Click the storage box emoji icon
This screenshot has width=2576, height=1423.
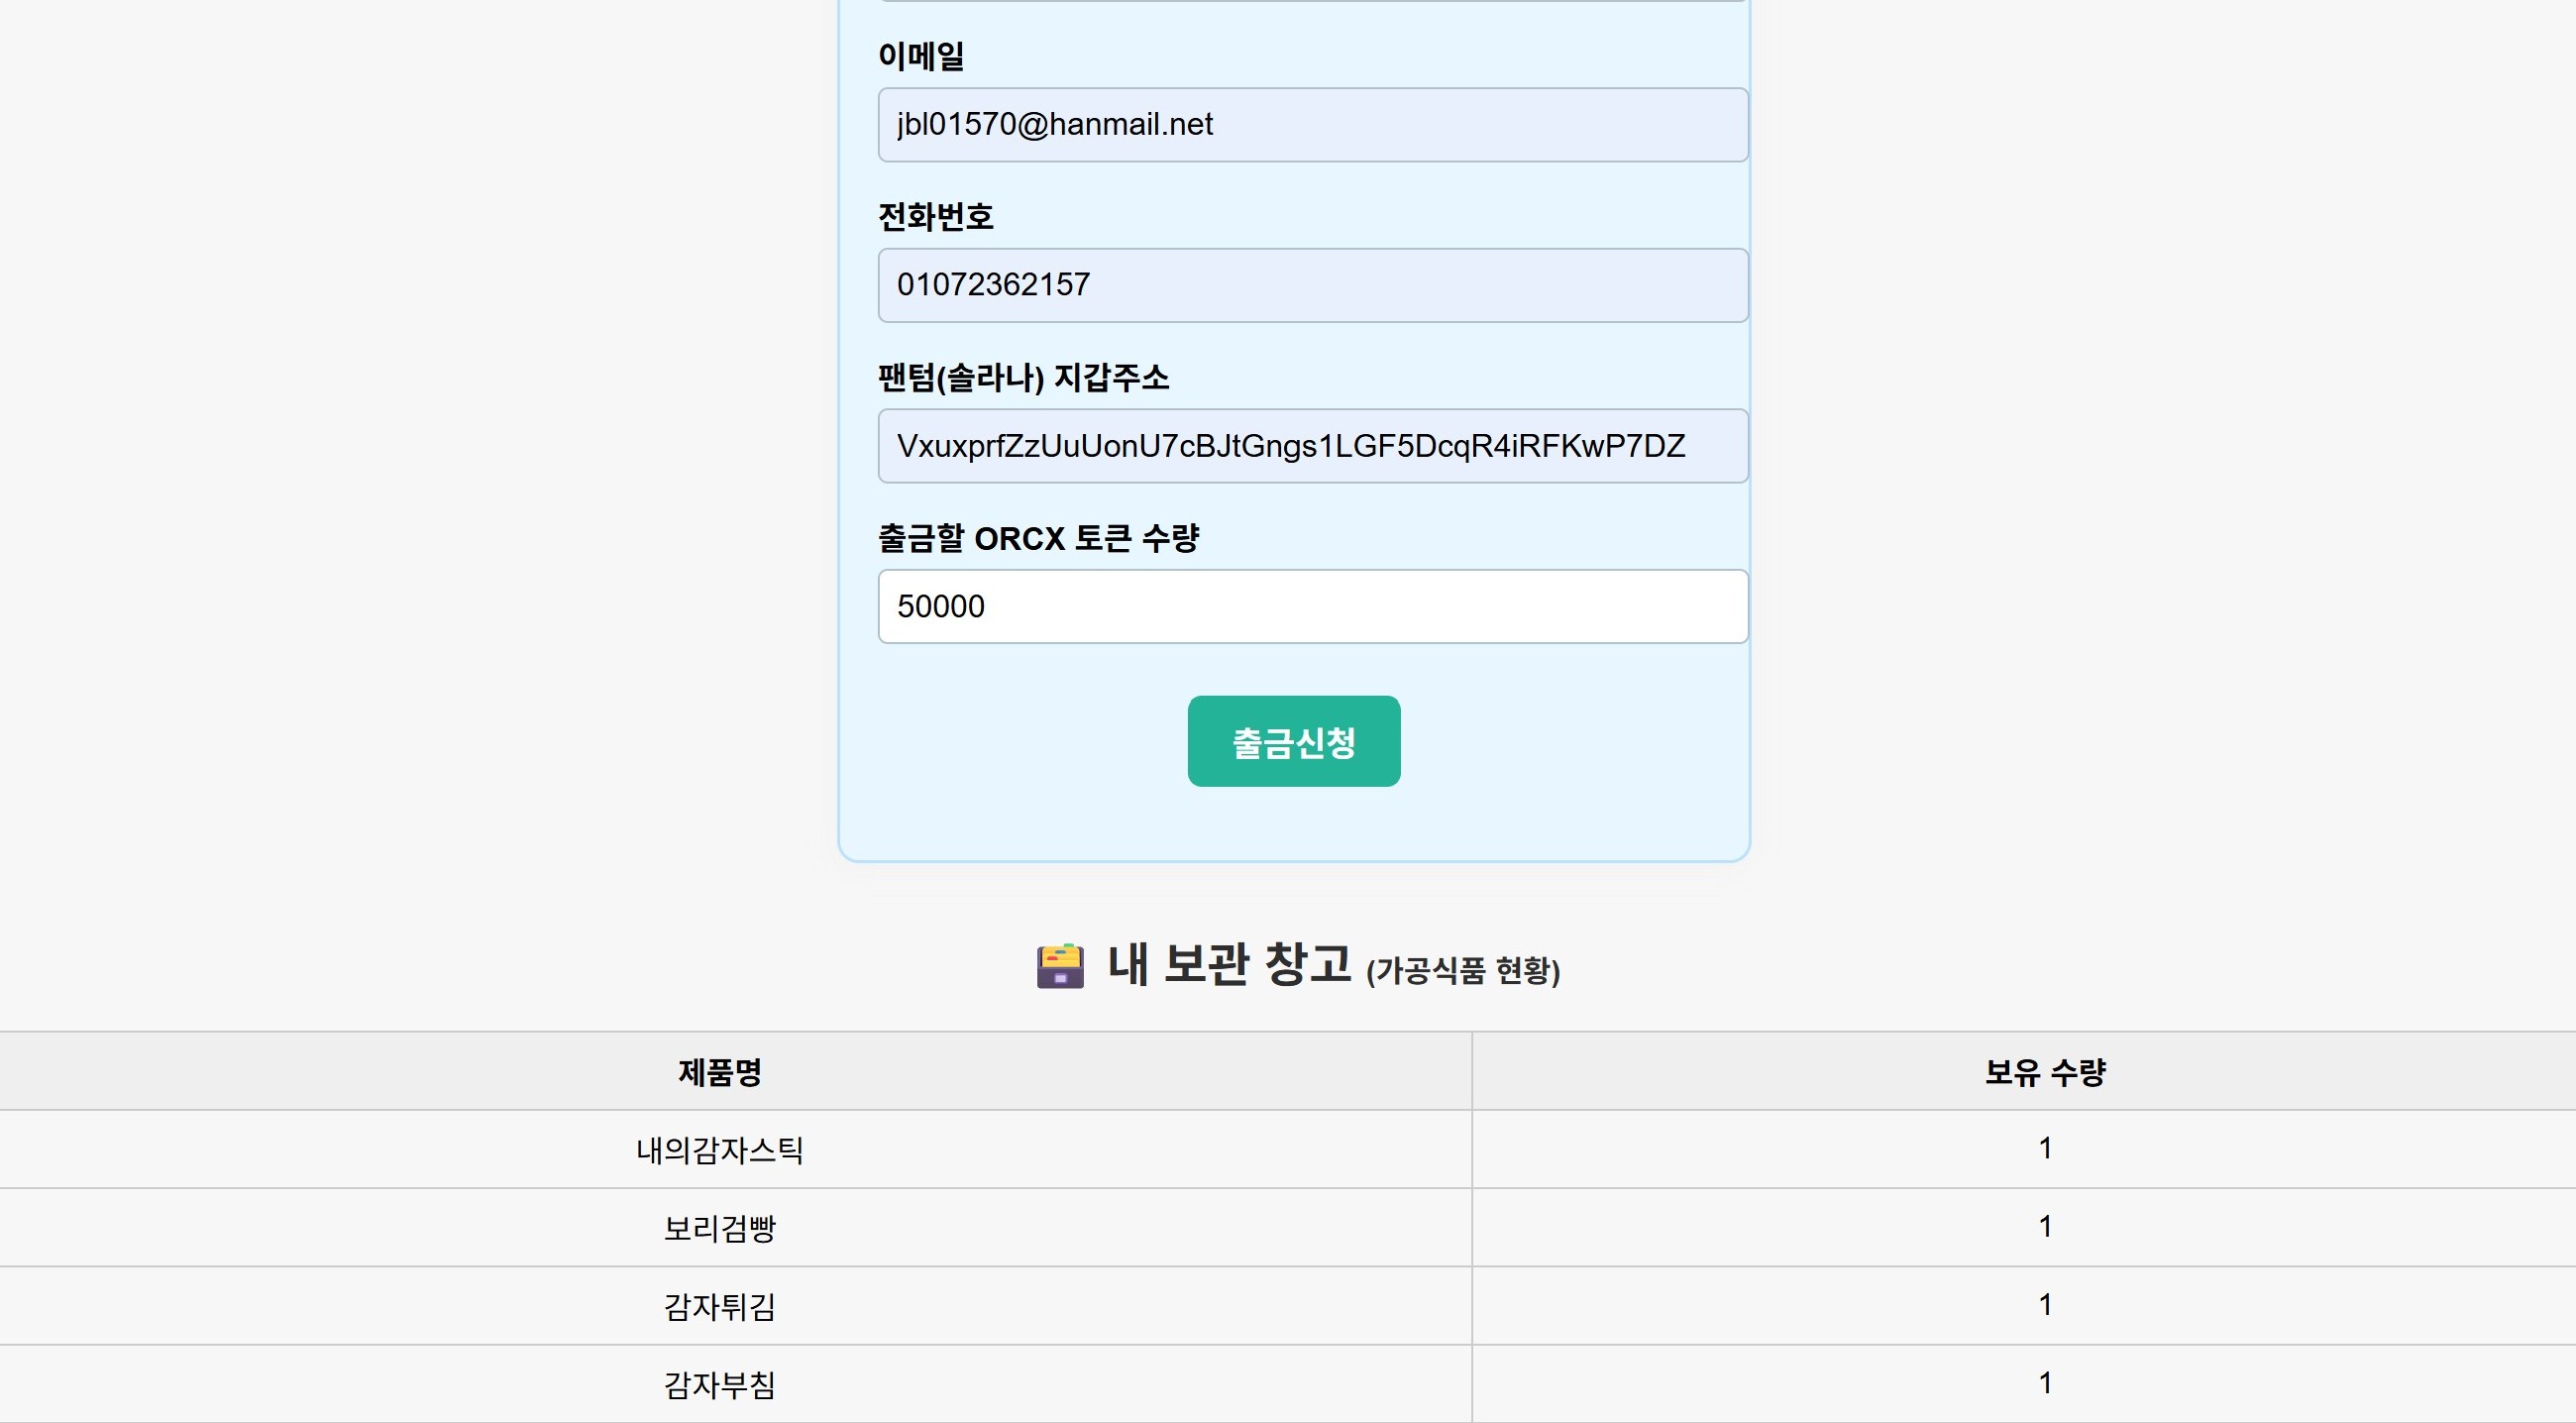pos(1060,966)
